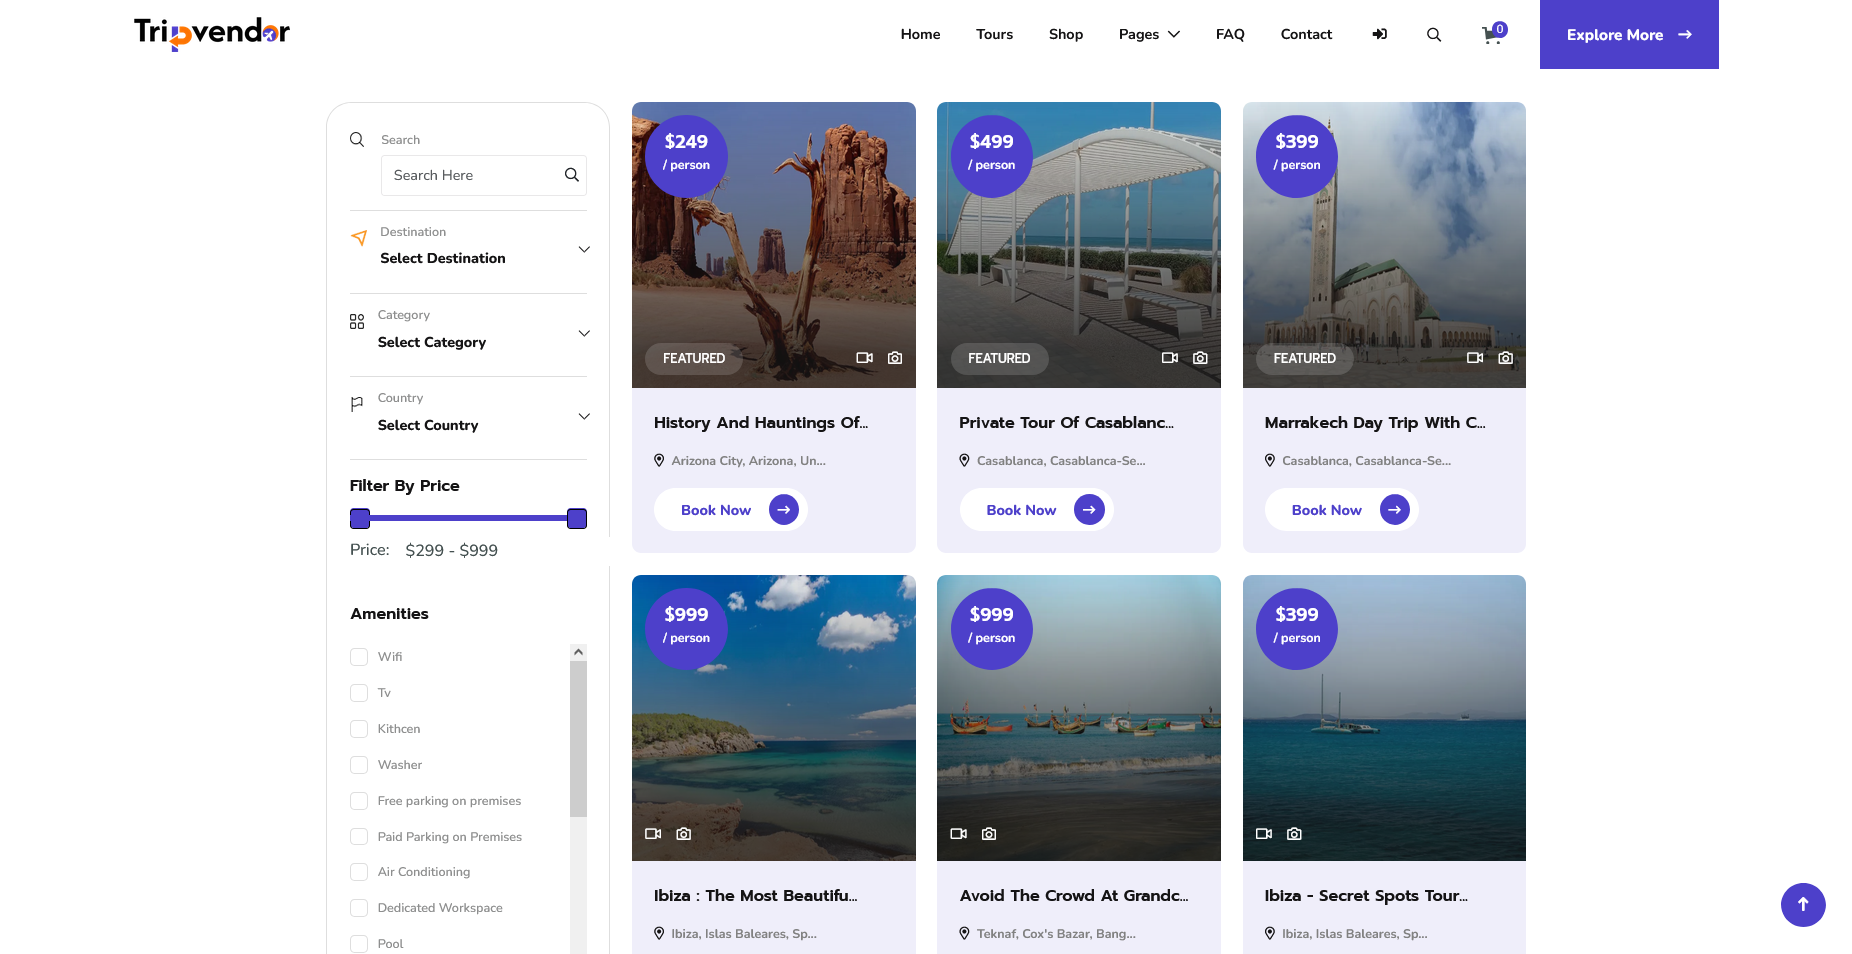The width and height of the screenshot is (1852, 954).
Task: Click the price range slider track
Action: tap(468, 518)
